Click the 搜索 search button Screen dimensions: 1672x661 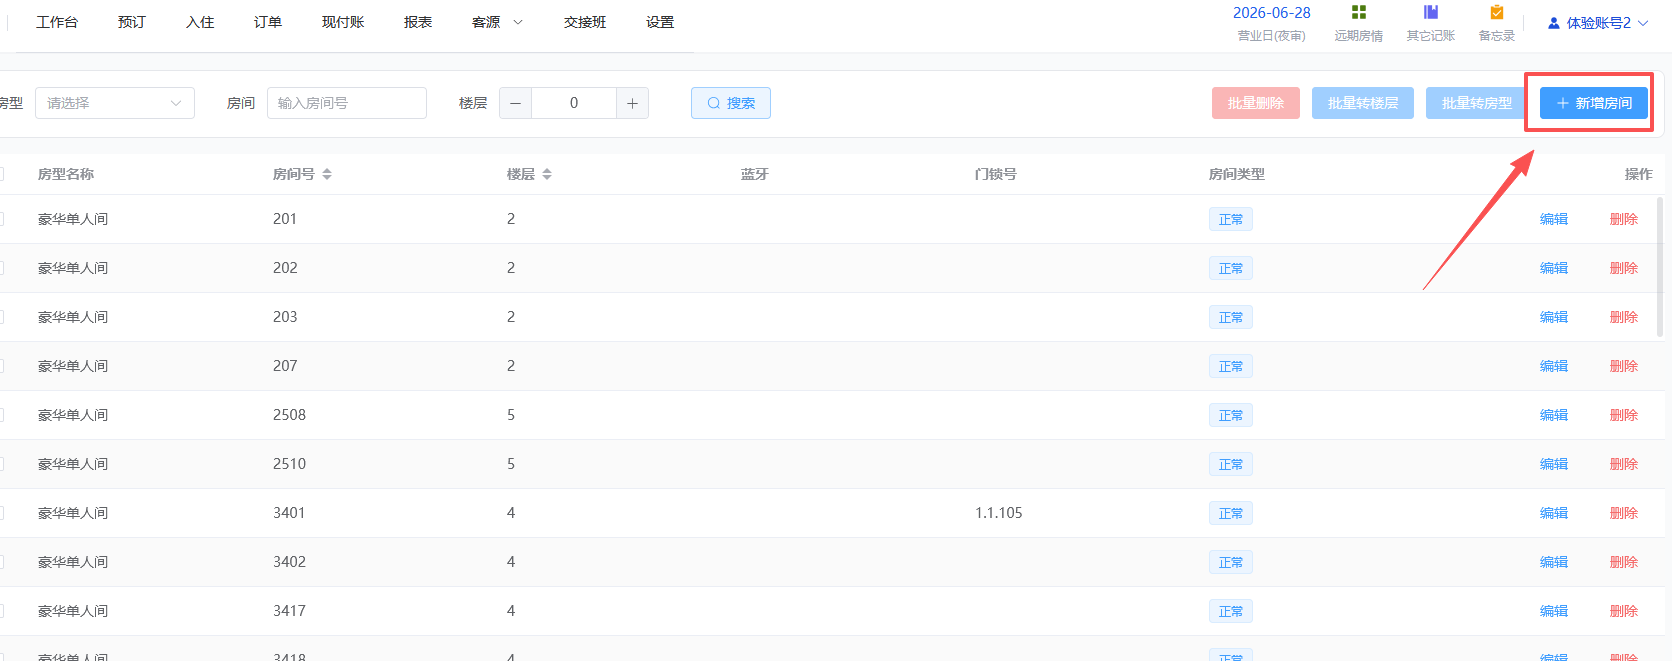click(x=731, y=103)
